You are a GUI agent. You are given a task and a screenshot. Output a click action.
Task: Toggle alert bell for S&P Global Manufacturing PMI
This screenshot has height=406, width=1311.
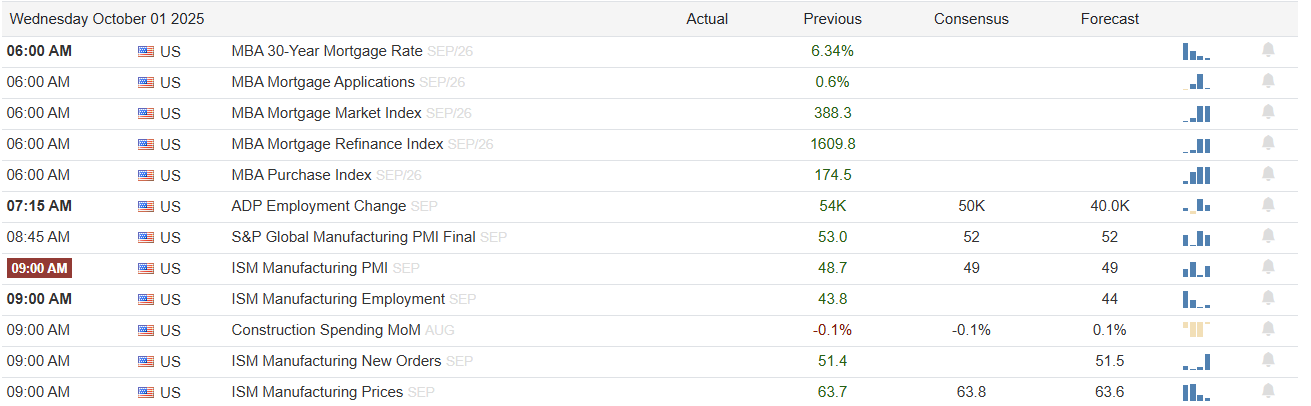click(x=1268, y=236)
